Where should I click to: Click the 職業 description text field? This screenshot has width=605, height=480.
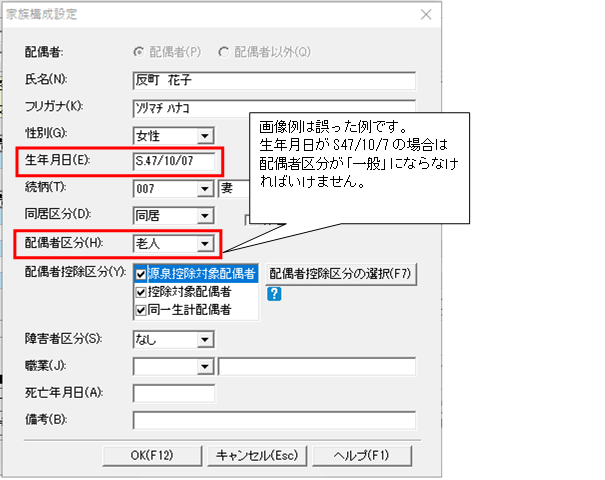tap(317, 367)
